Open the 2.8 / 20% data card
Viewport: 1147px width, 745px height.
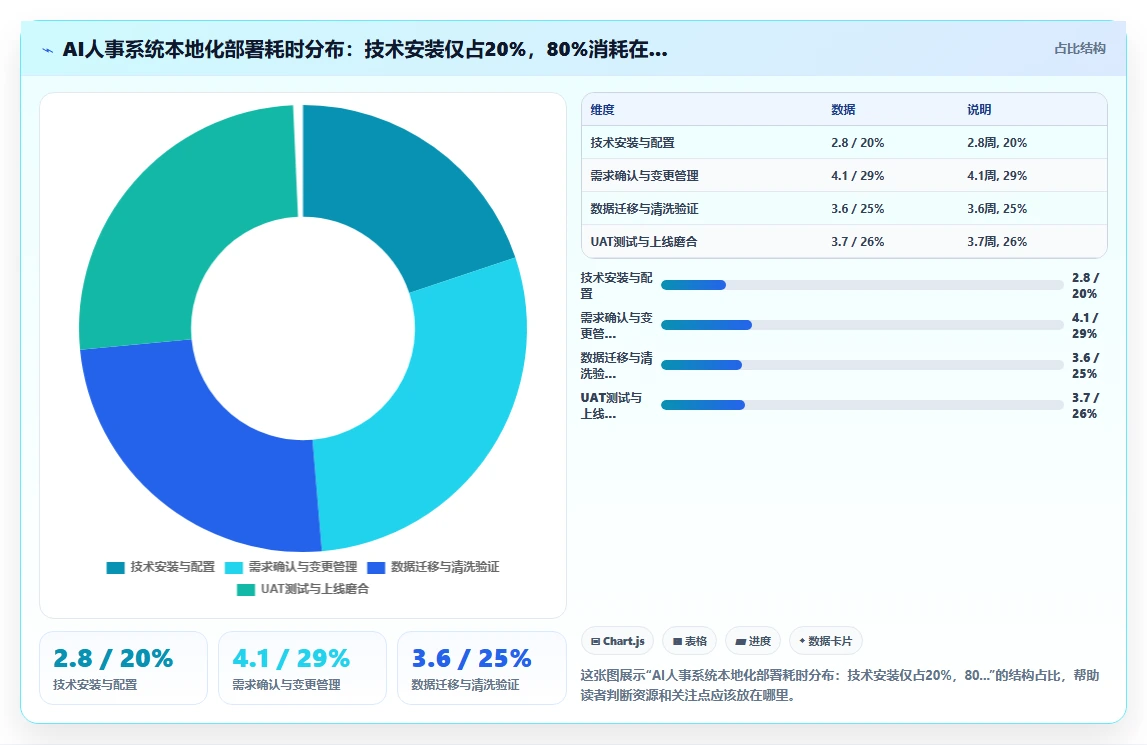click(124, 668)
